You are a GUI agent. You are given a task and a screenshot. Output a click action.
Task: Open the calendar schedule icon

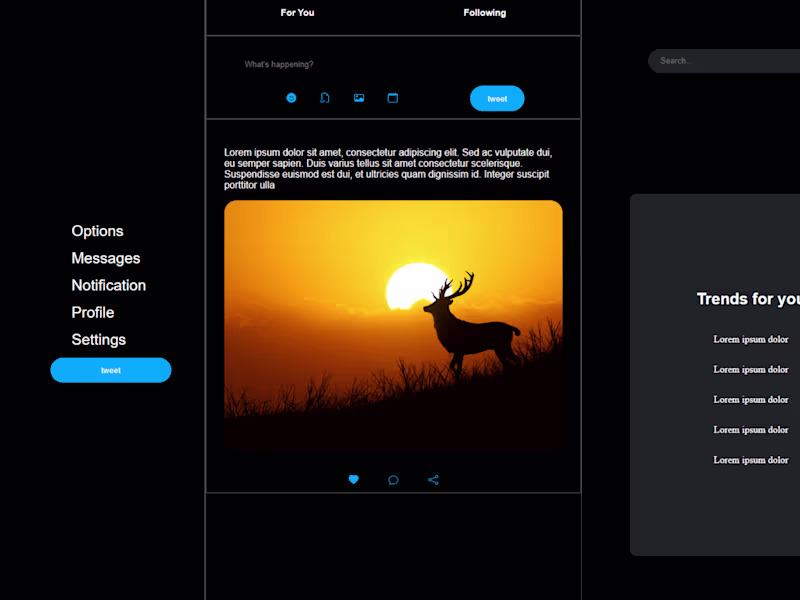pos(393,98)
